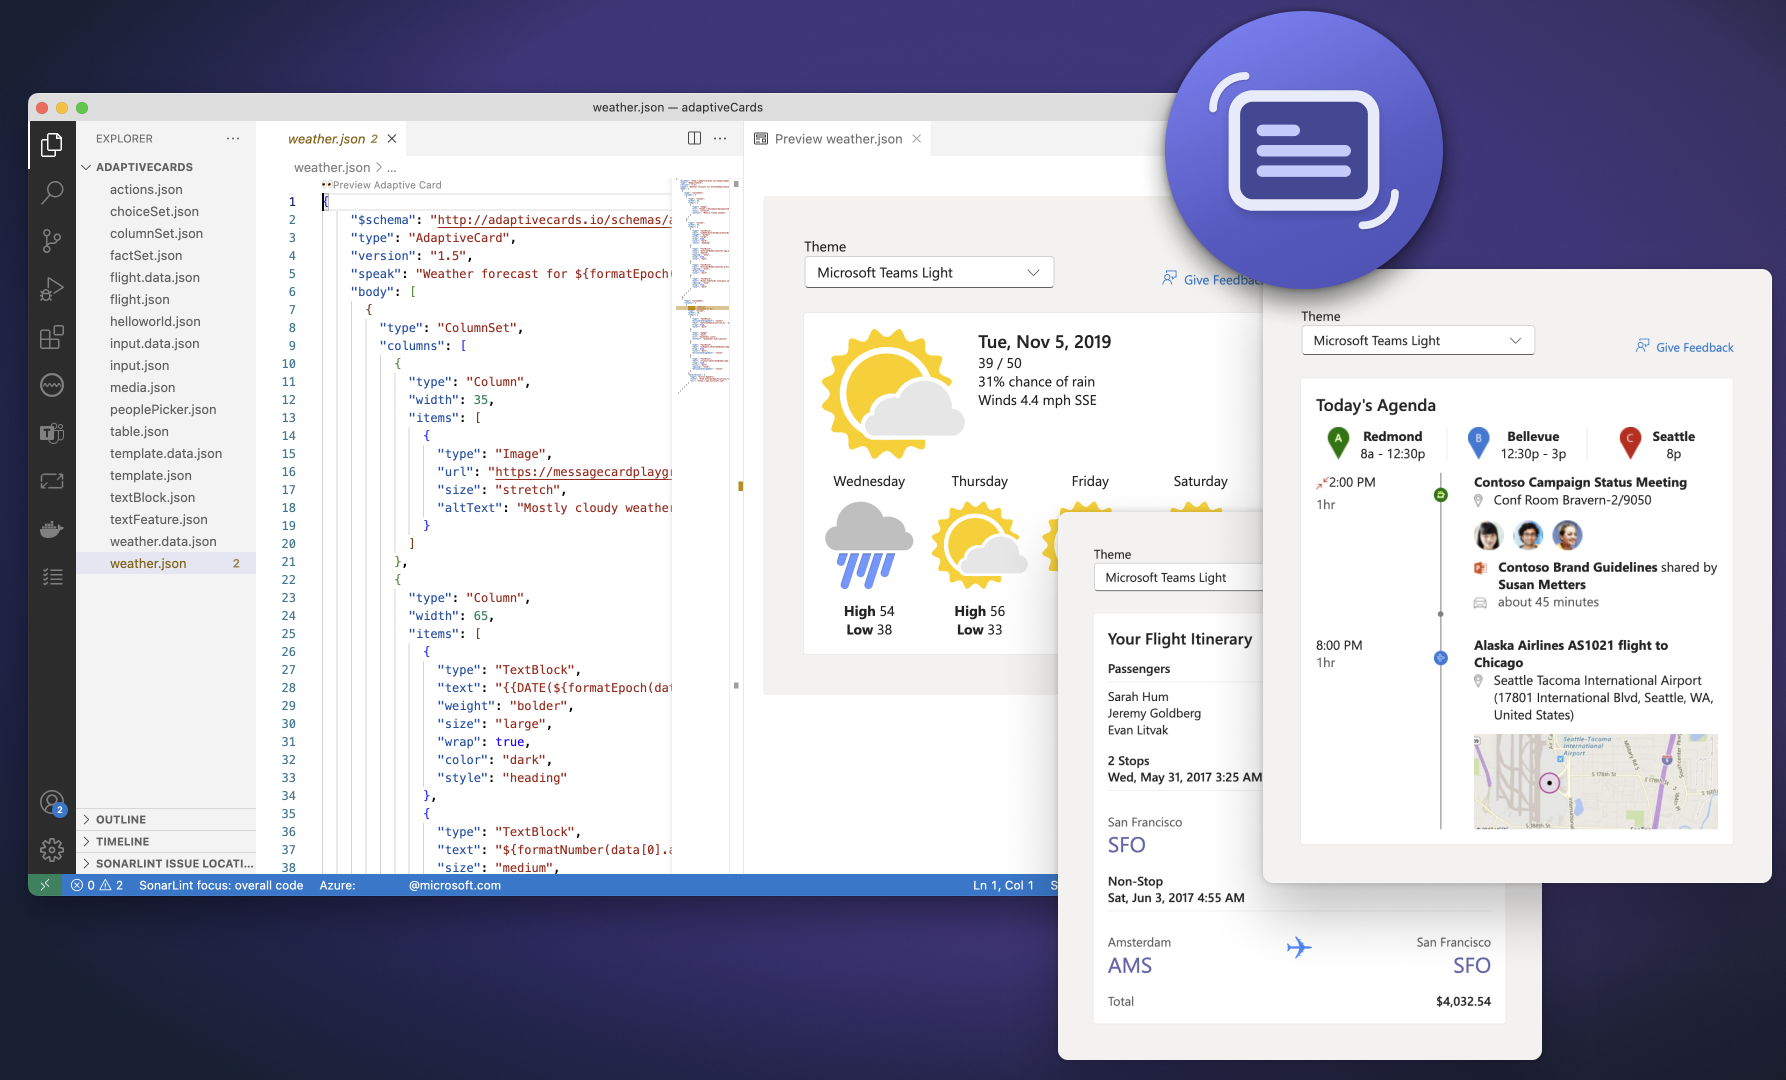Image resolution: width=1786 pixels, height=1080 pixels.
Task: Open the errors and warnings status indicator
Action: tap(97, 885)
